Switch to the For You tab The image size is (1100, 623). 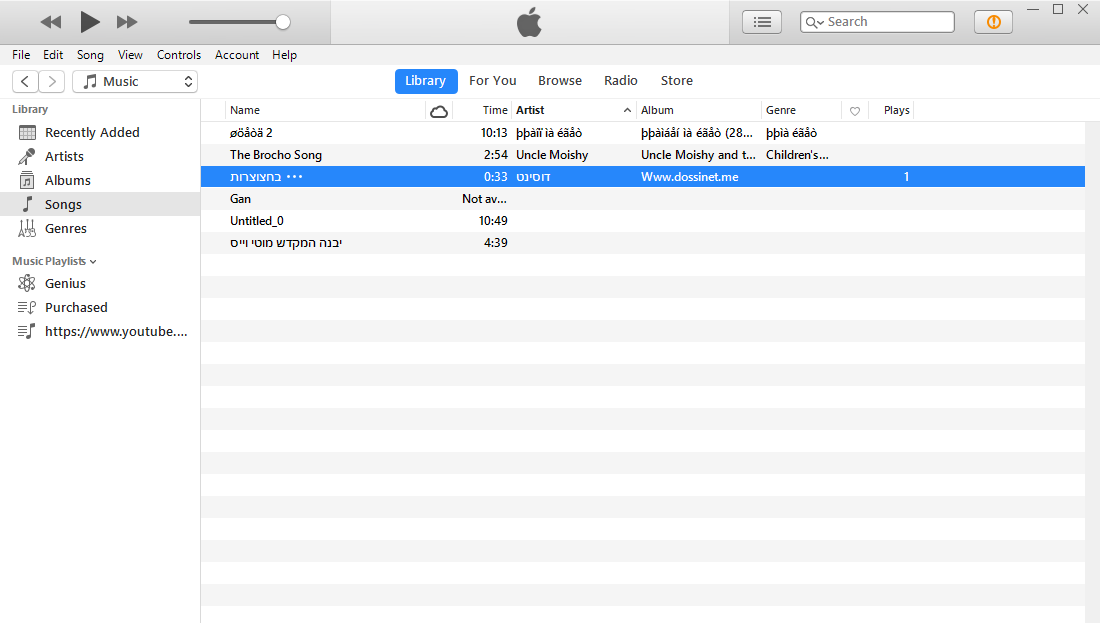[492, 81]
